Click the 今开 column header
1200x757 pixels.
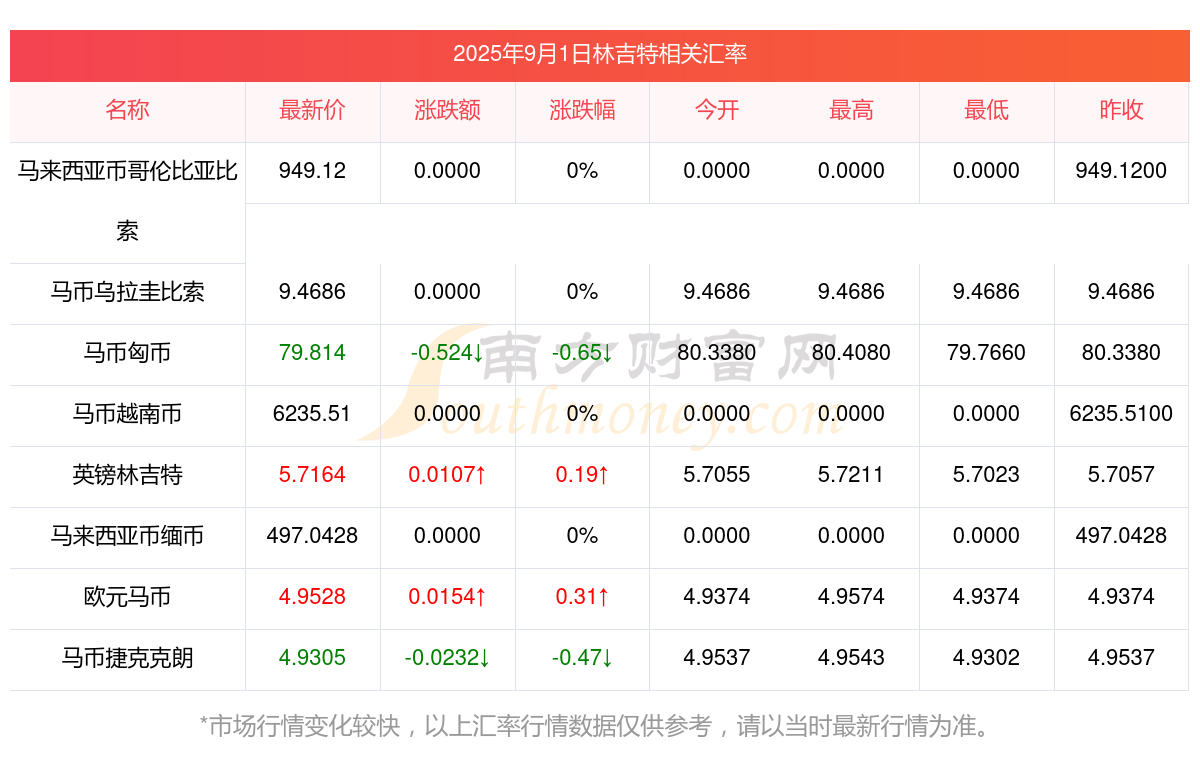717,110
